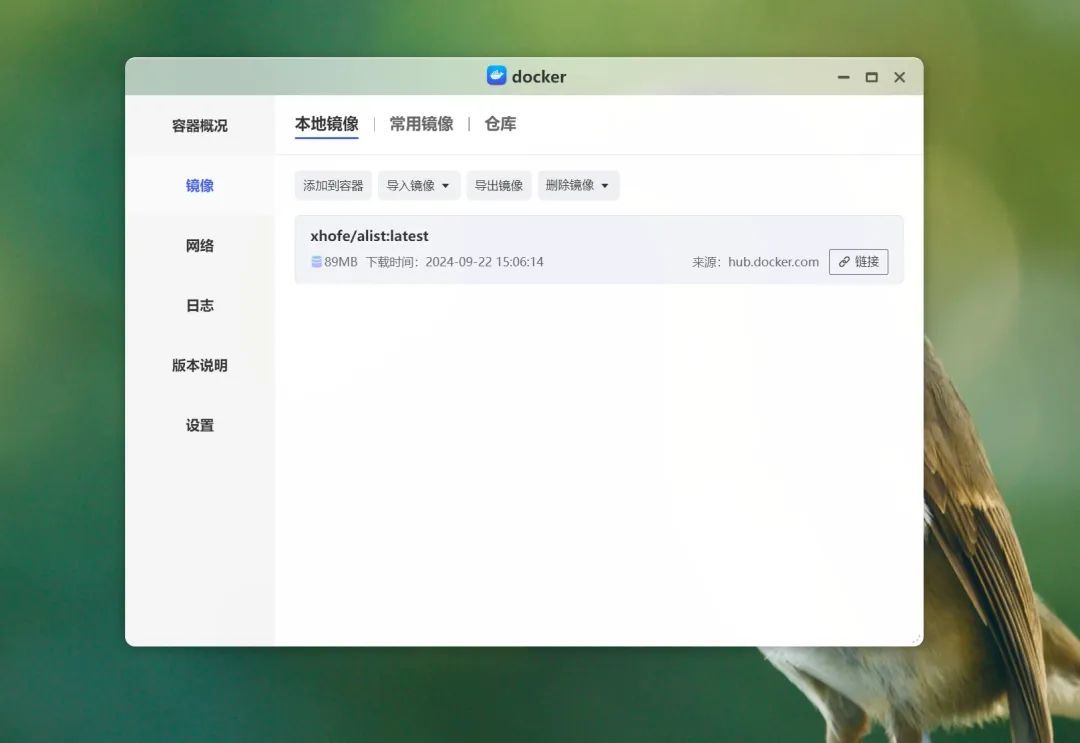The width and height of the screenshot is (1080, 743).
Task: Switch to the 常用镜像 tab
Action: (422, 124)
